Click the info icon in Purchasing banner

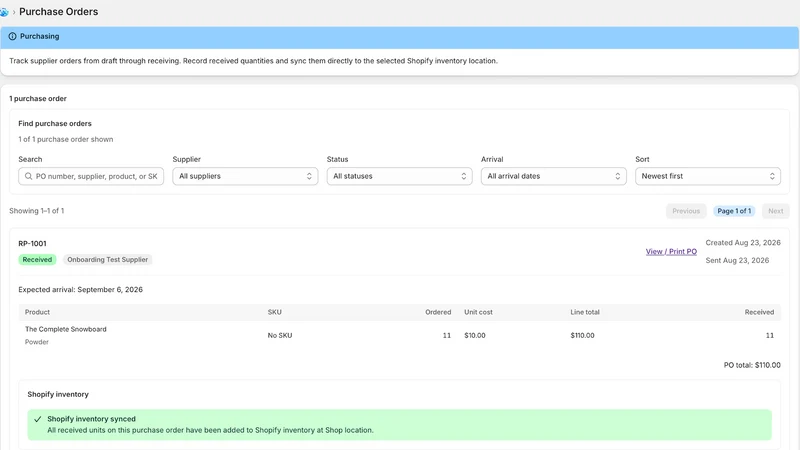[x=12, y=36]
